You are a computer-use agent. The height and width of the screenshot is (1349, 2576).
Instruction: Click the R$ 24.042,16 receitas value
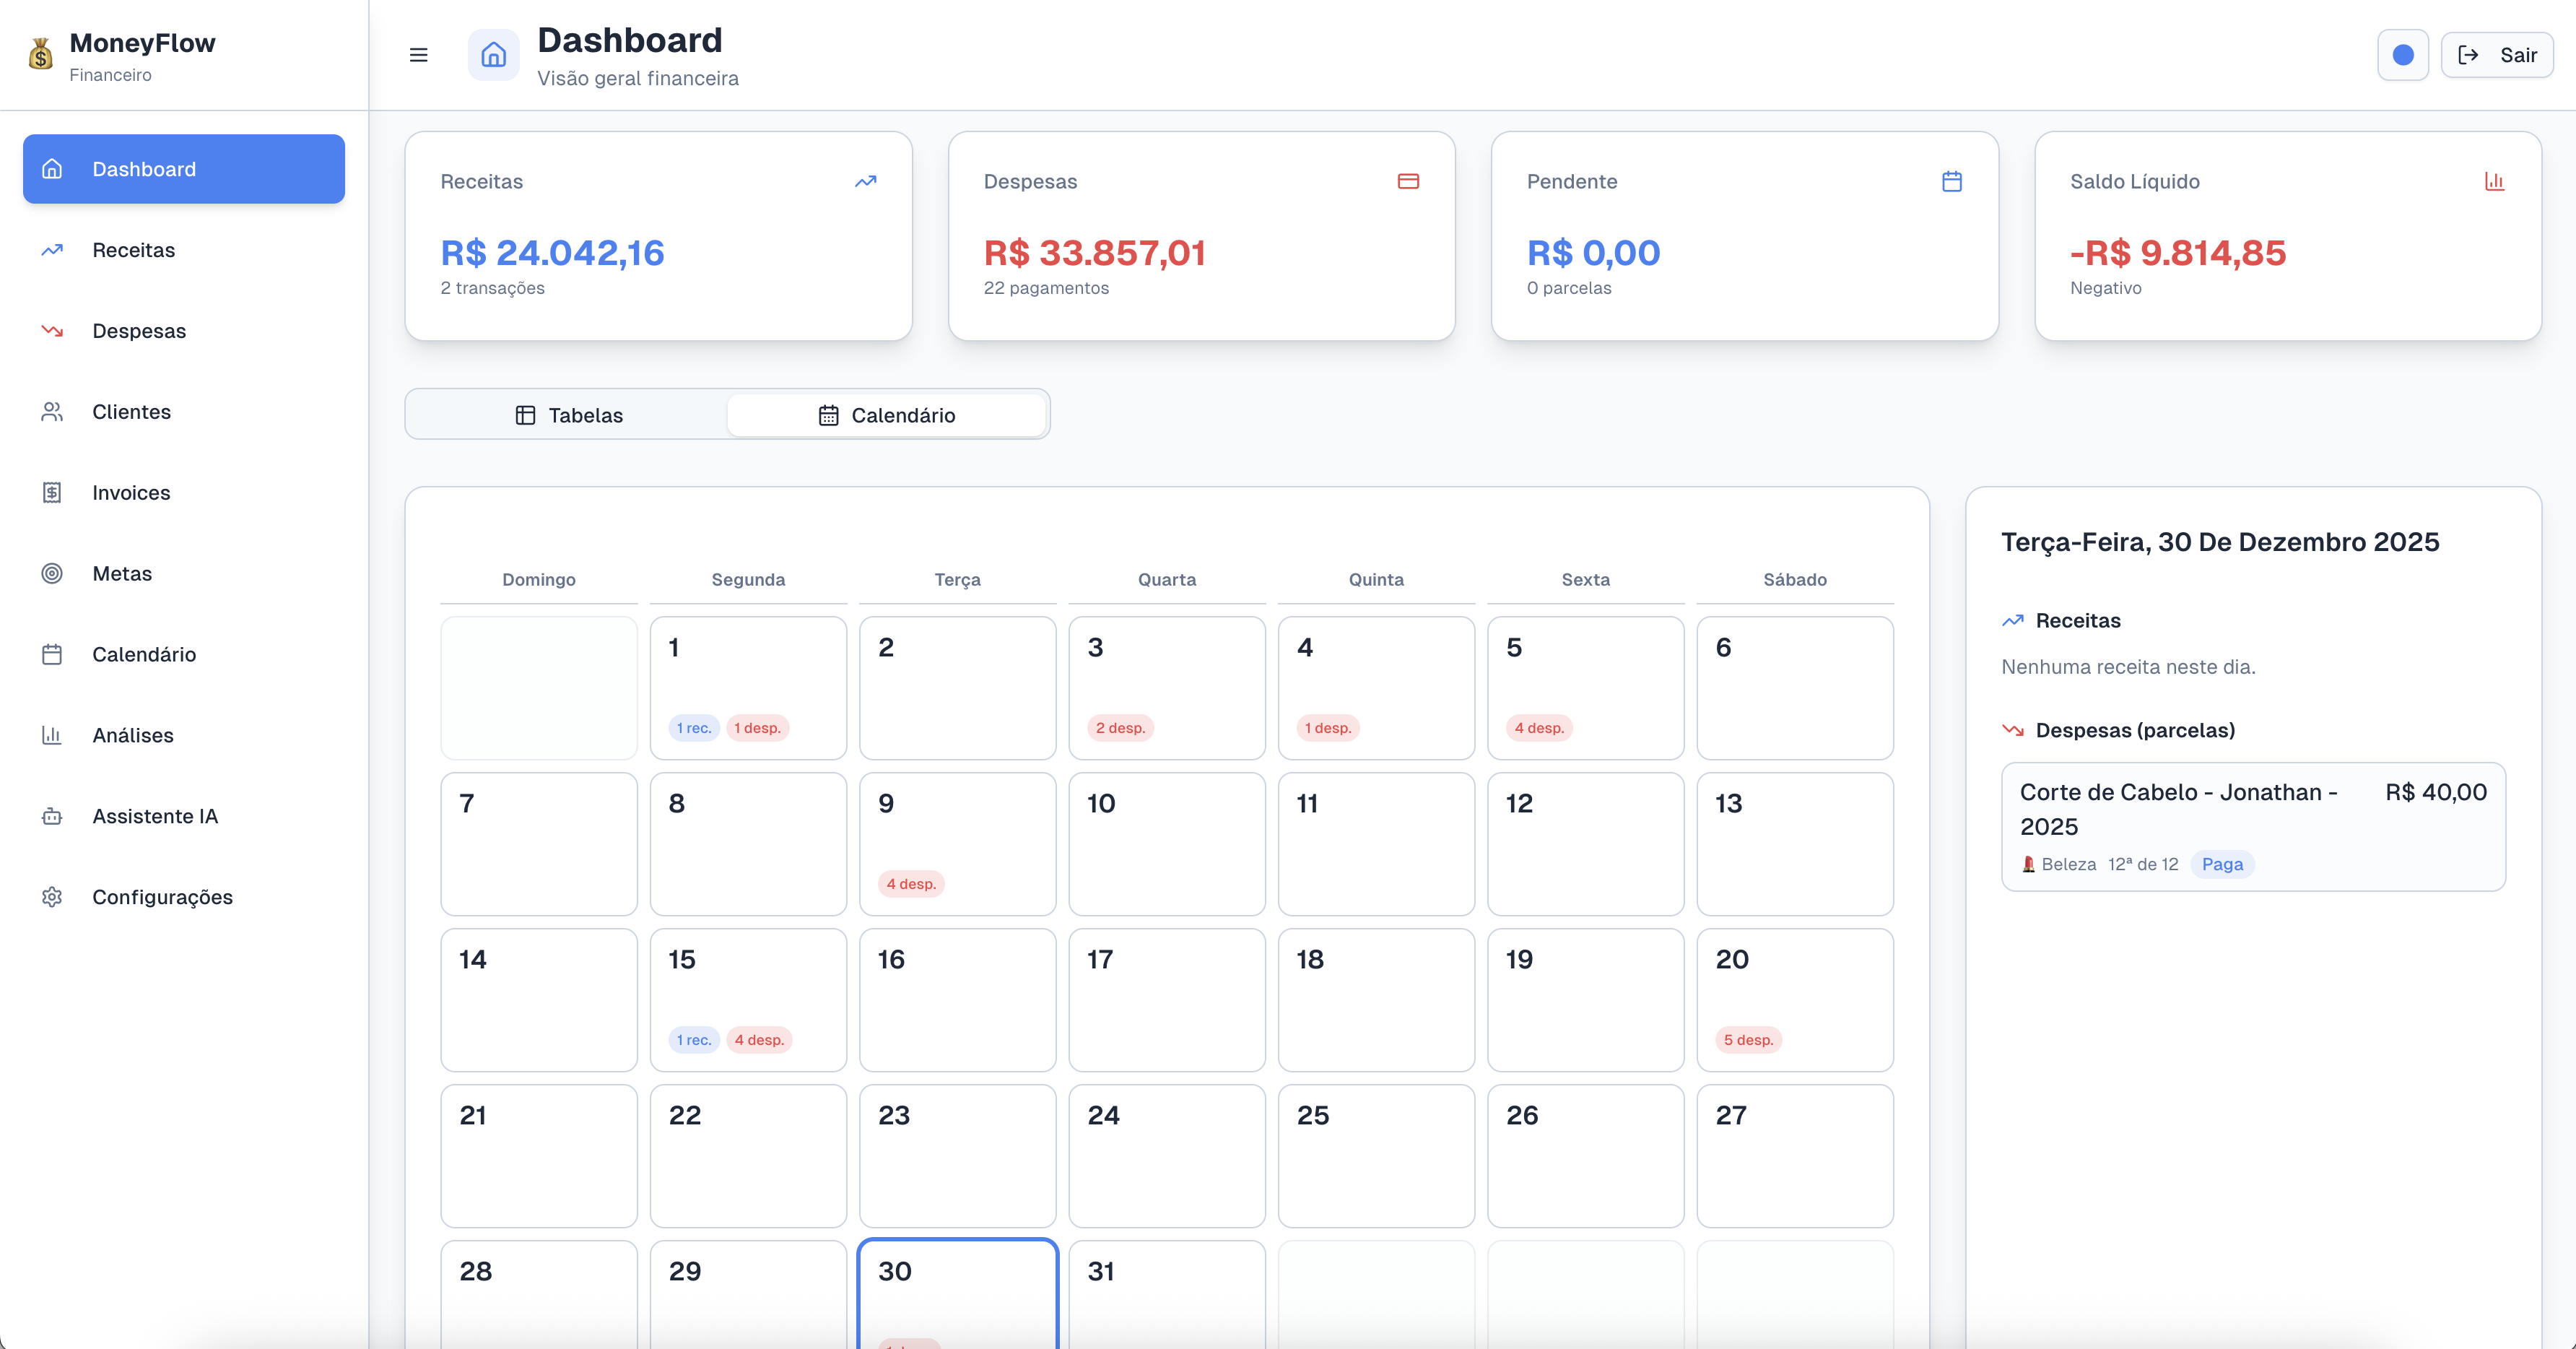click(552, 253)
